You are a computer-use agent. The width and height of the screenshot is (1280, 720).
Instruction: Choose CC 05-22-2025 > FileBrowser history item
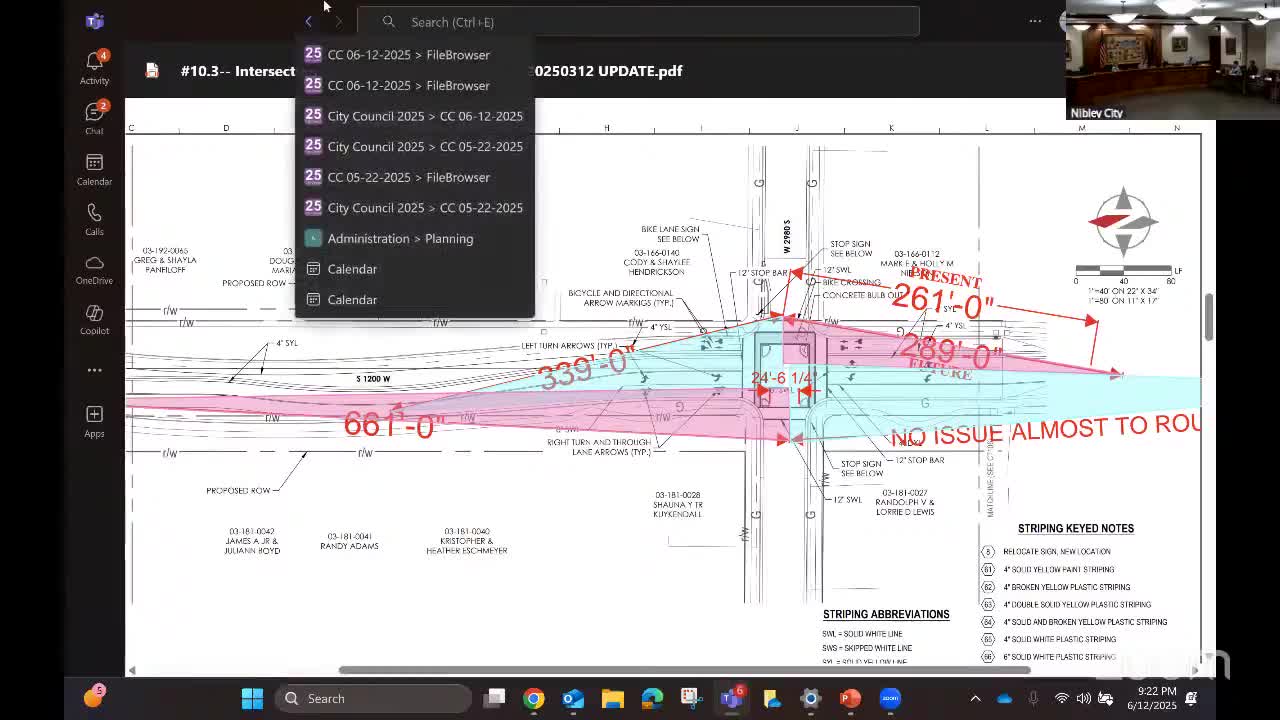point(408,177)
